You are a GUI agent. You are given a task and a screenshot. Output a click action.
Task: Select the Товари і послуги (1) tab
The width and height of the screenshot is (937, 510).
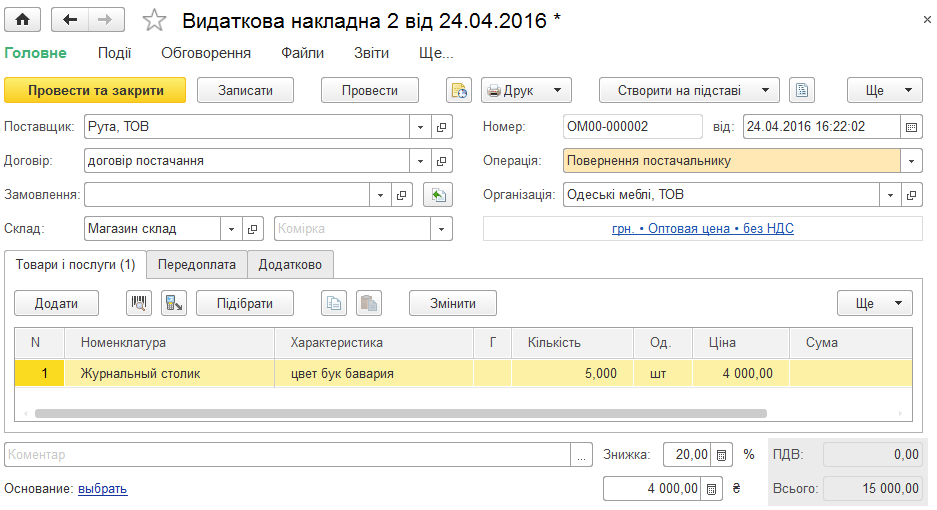[75, 265]
